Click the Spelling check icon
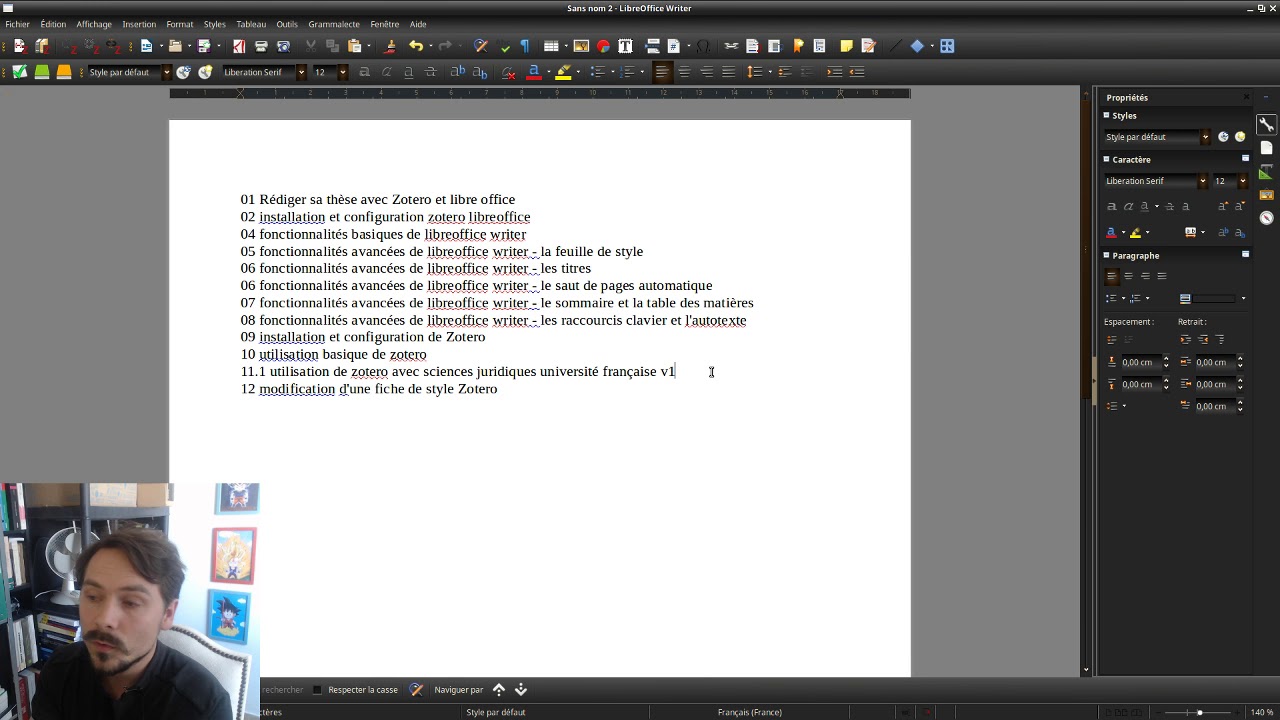The height and width of the screenshot is (720, 1280). click(x=505, y=46)
